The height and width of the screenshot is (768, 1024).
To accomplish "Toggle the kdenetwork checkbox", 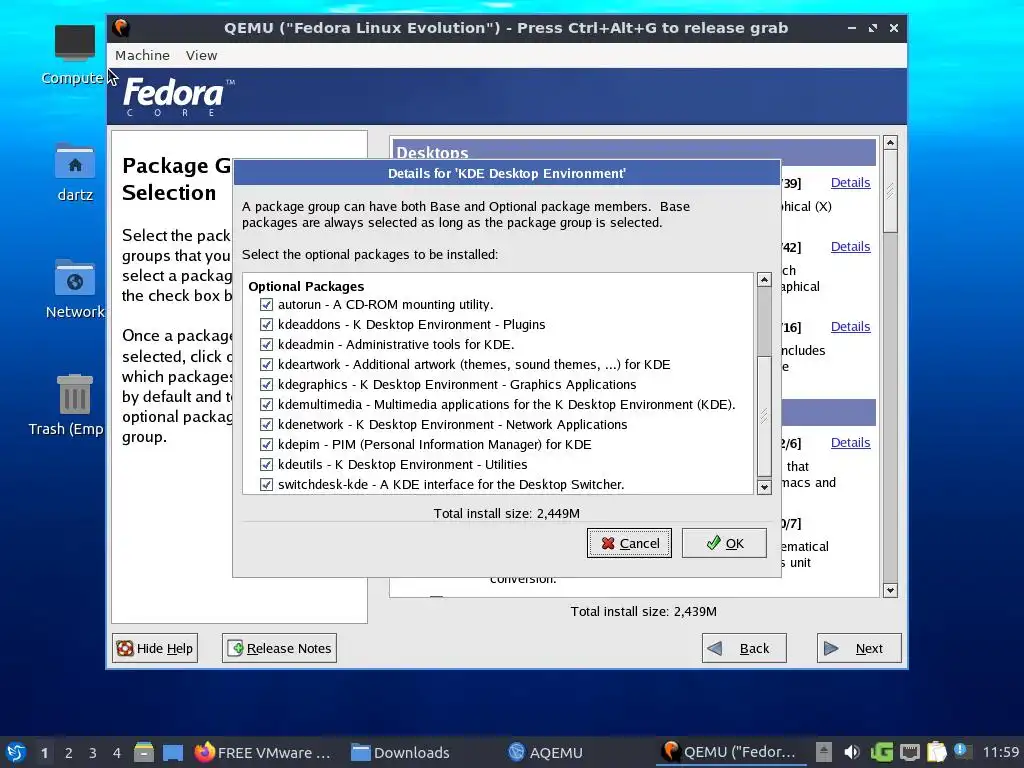I will coord(266,424).
